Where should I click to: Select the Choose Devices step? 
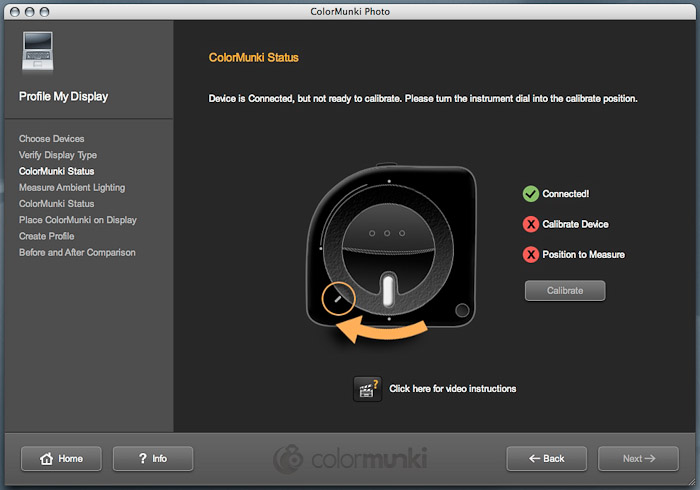point(51,139)
